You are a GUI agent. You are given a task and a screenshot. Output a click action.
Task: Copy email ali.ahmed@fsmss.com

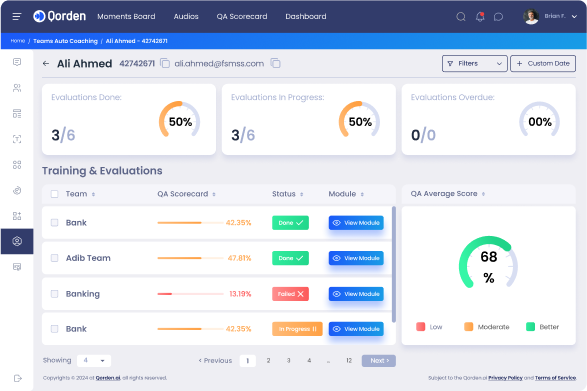[x=276, y=63]
